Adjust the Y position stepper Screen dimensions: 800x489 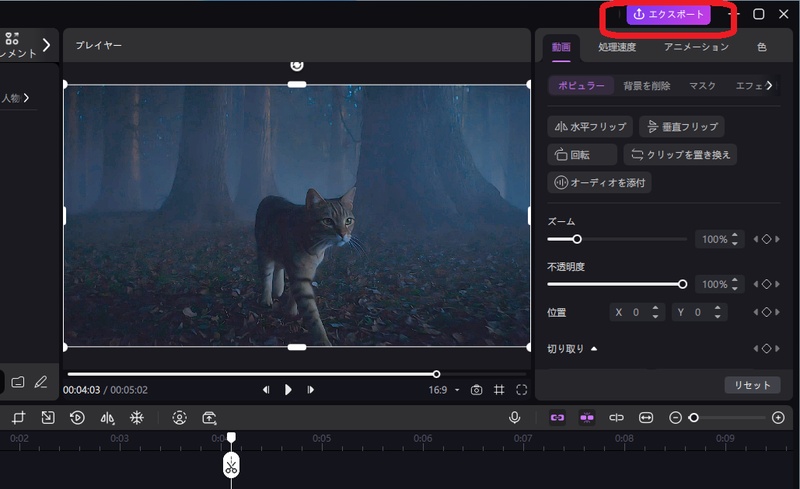point(717,312)
